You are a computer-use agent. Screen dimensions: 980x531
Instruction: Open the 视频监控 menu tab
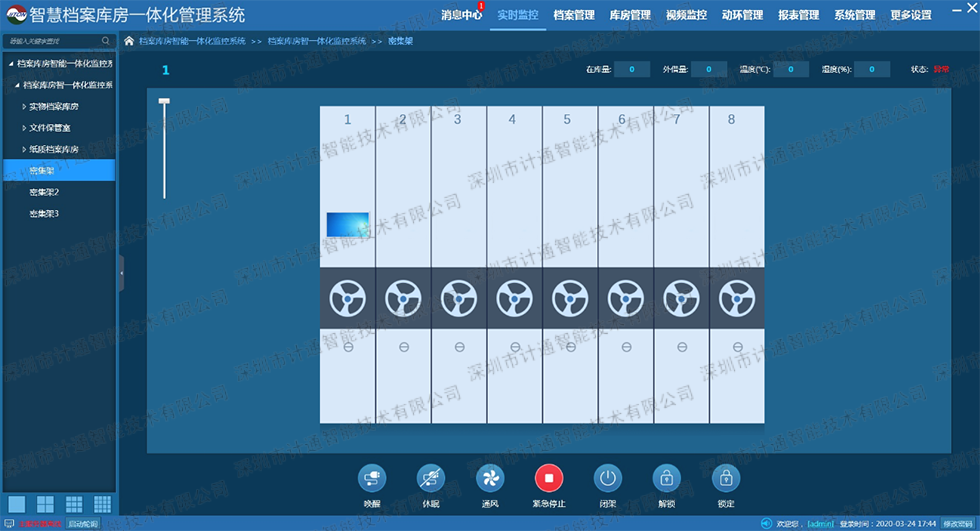tap(686, 15)
